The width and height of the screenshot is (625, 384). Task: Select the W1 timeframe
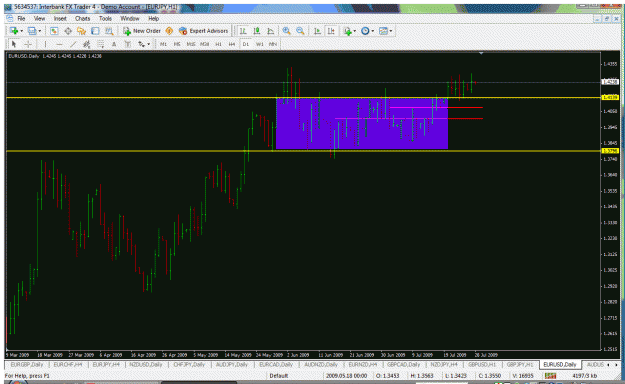(259, 44)
